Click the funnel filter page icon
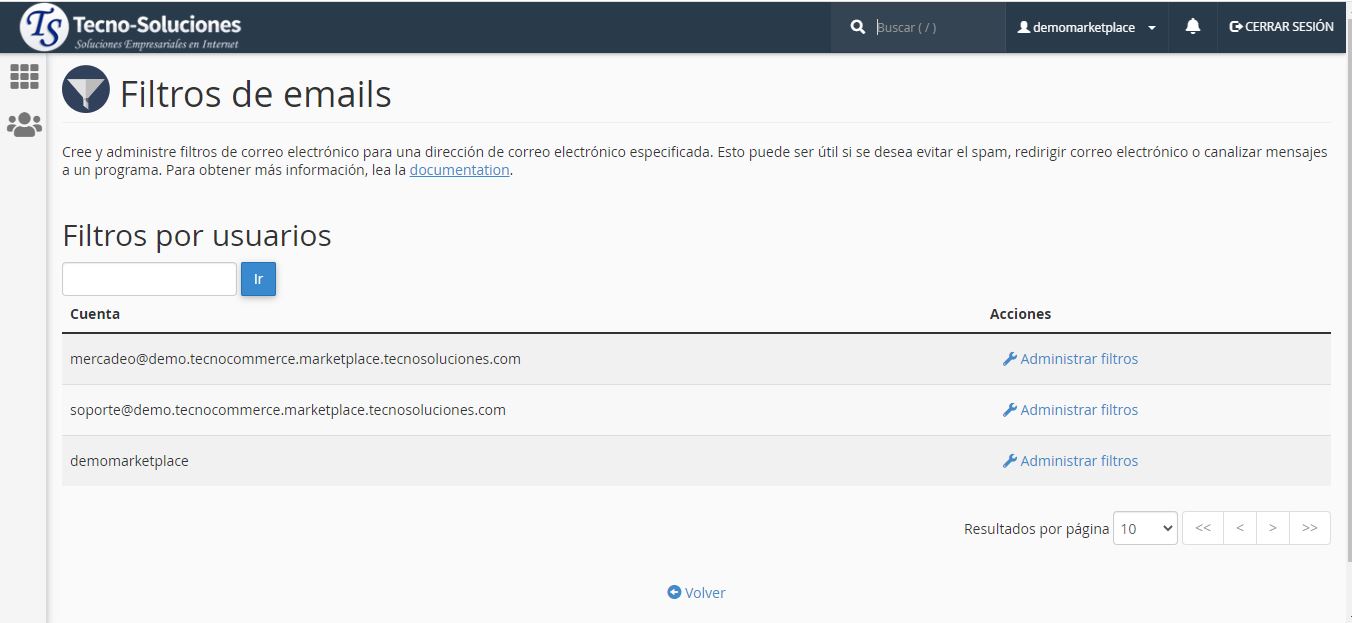The height and width of the screenshot is (623, 1352). [x=86, y=90]
